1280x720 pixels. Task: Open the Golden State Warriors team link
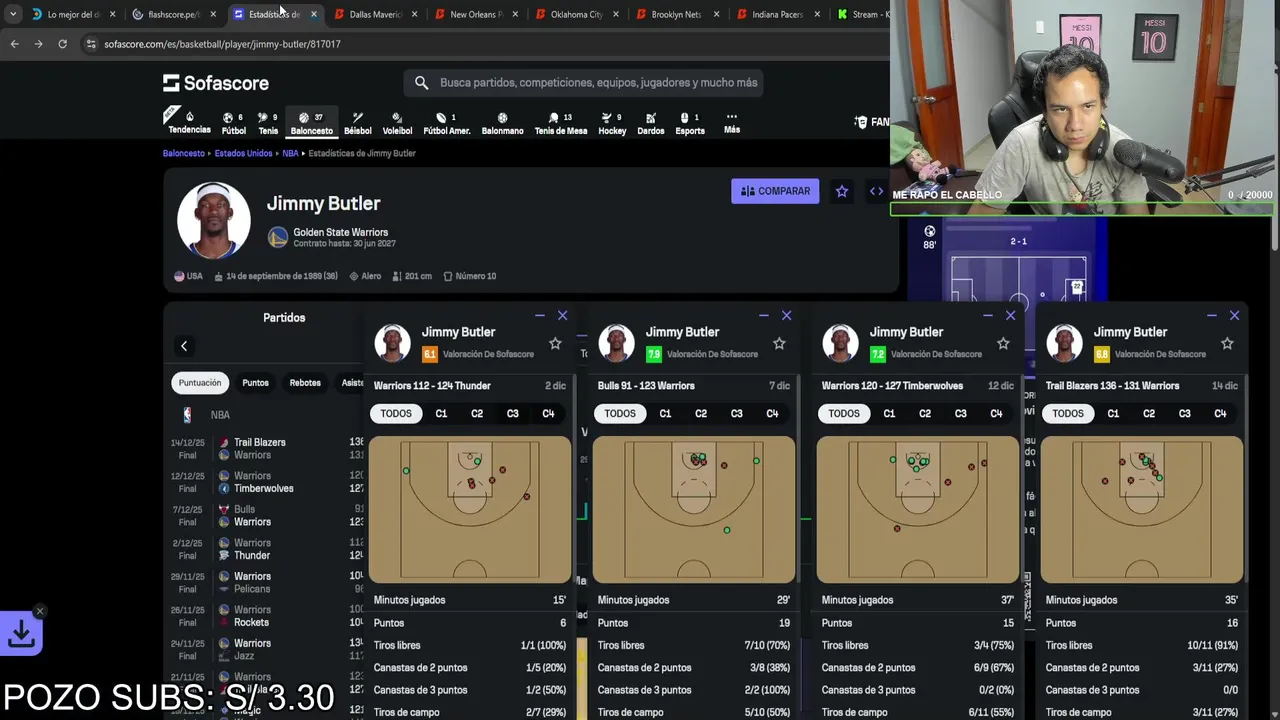pyautogui.click(x=340, y=232)
